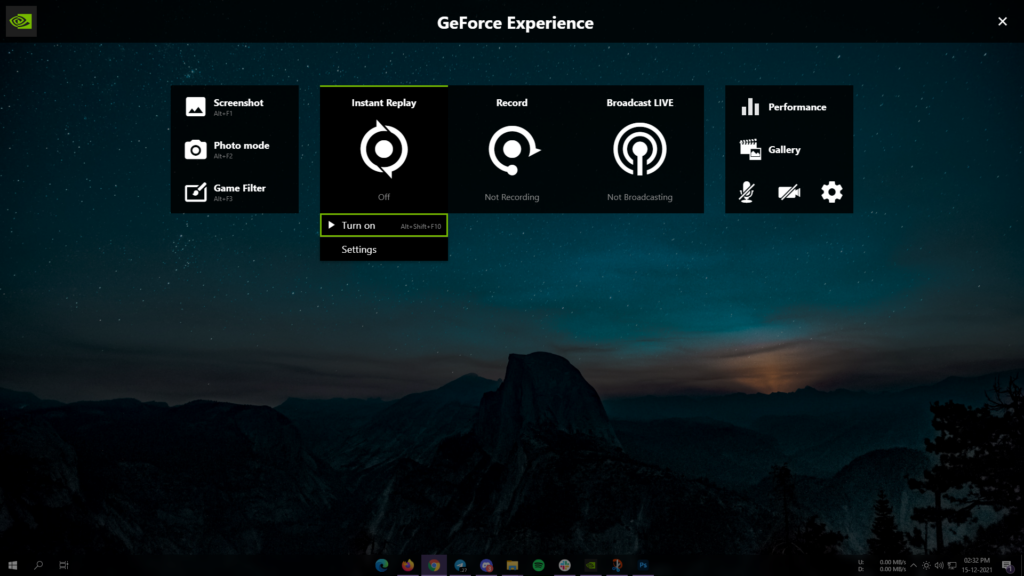Enable the webcam
1024x576 pixels.
[x=789, y=192]
